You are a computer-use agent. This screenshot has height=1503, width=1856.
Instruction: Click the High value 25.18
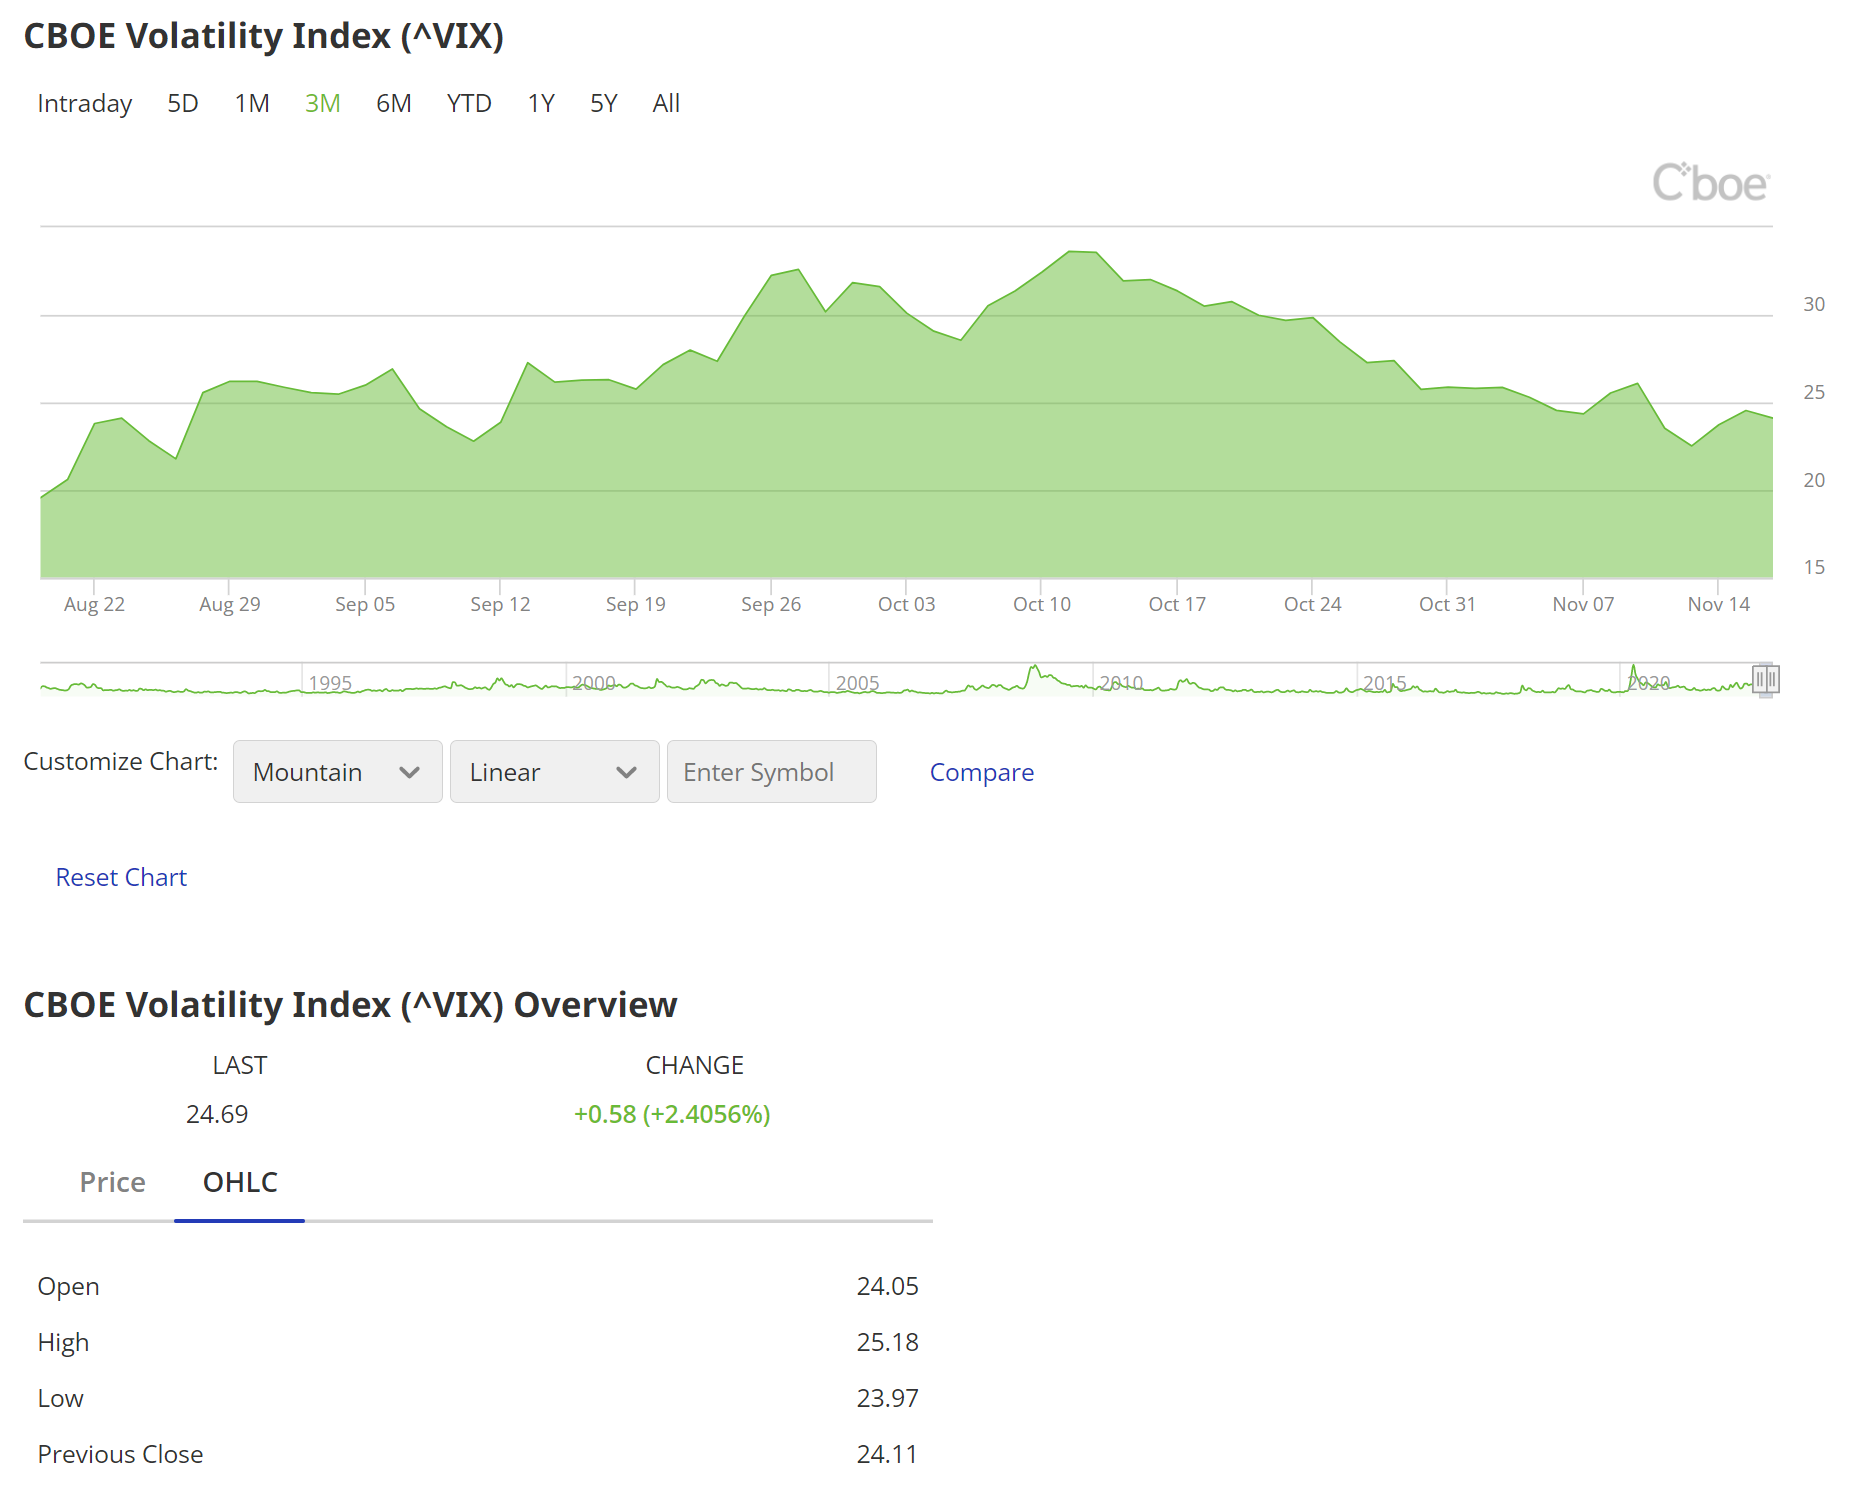click(887, 1342)
